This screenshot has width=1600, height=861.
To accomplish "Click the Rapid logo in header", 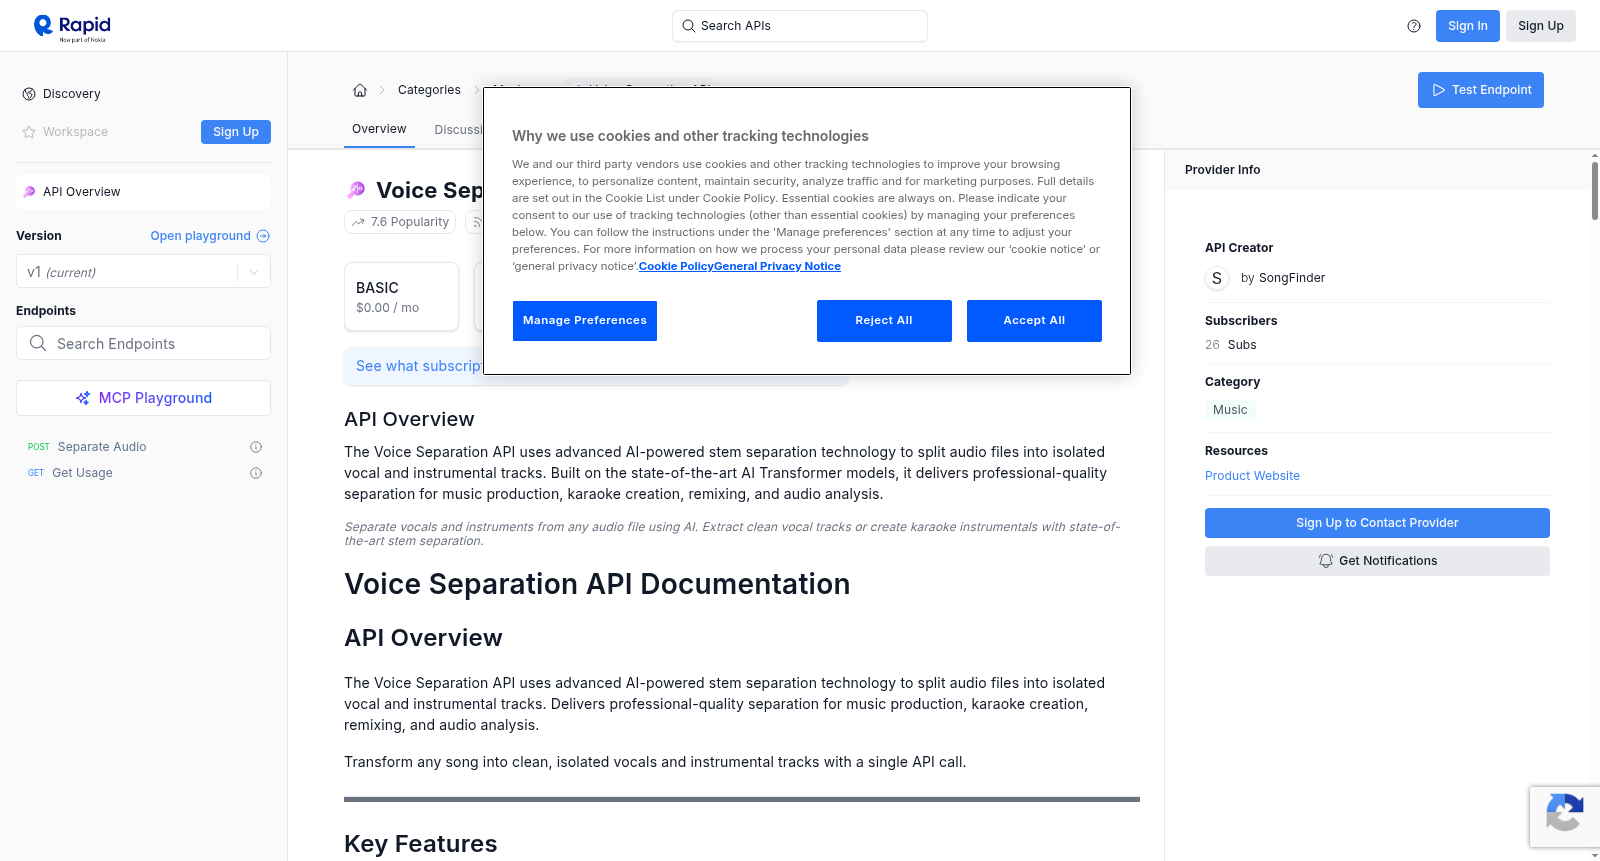I will pyautogui.click(x=72, y=27).
